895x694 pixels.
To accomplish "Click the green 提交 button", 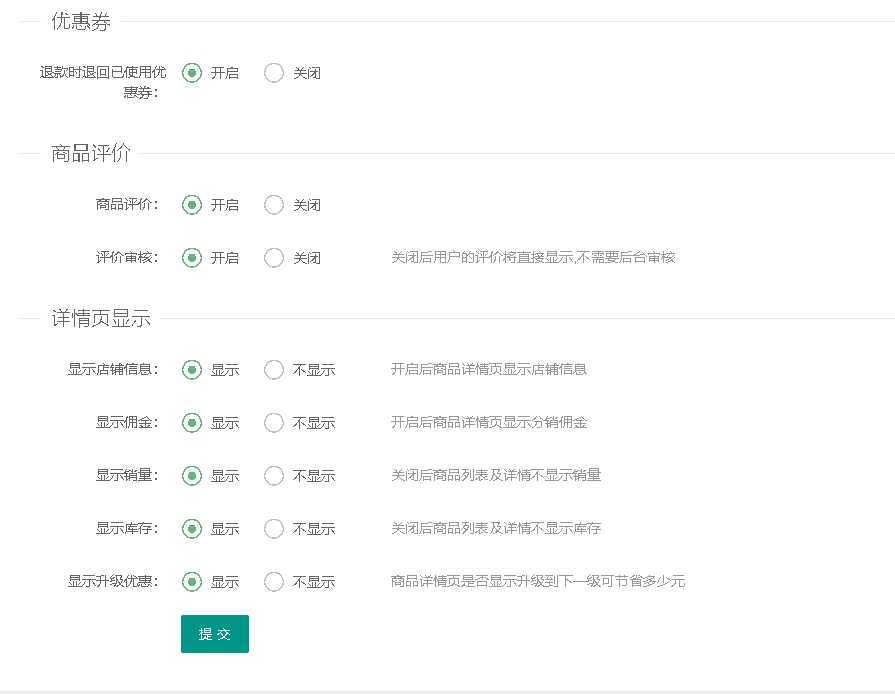I will click(215, 634).
